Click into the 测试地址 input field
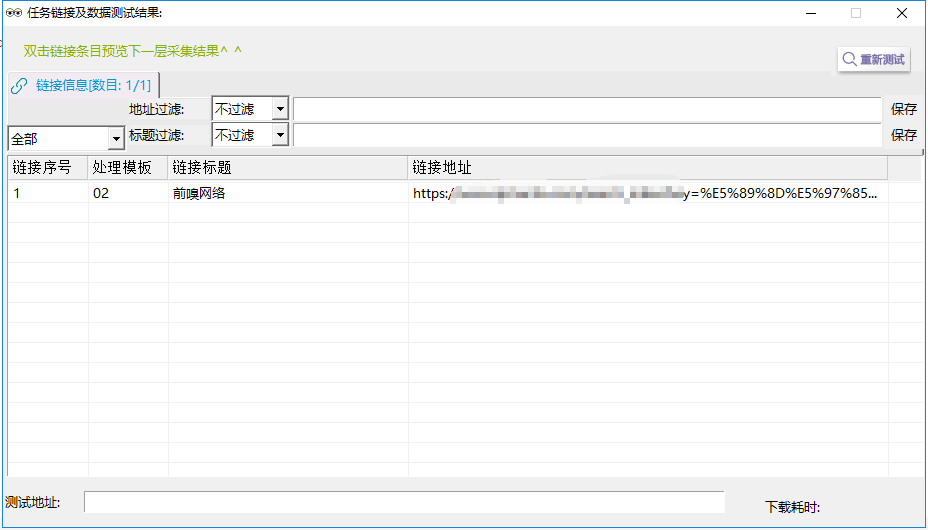Image resolution: width=928 pixels, height=530 pixels. click(x=403, y=502)
